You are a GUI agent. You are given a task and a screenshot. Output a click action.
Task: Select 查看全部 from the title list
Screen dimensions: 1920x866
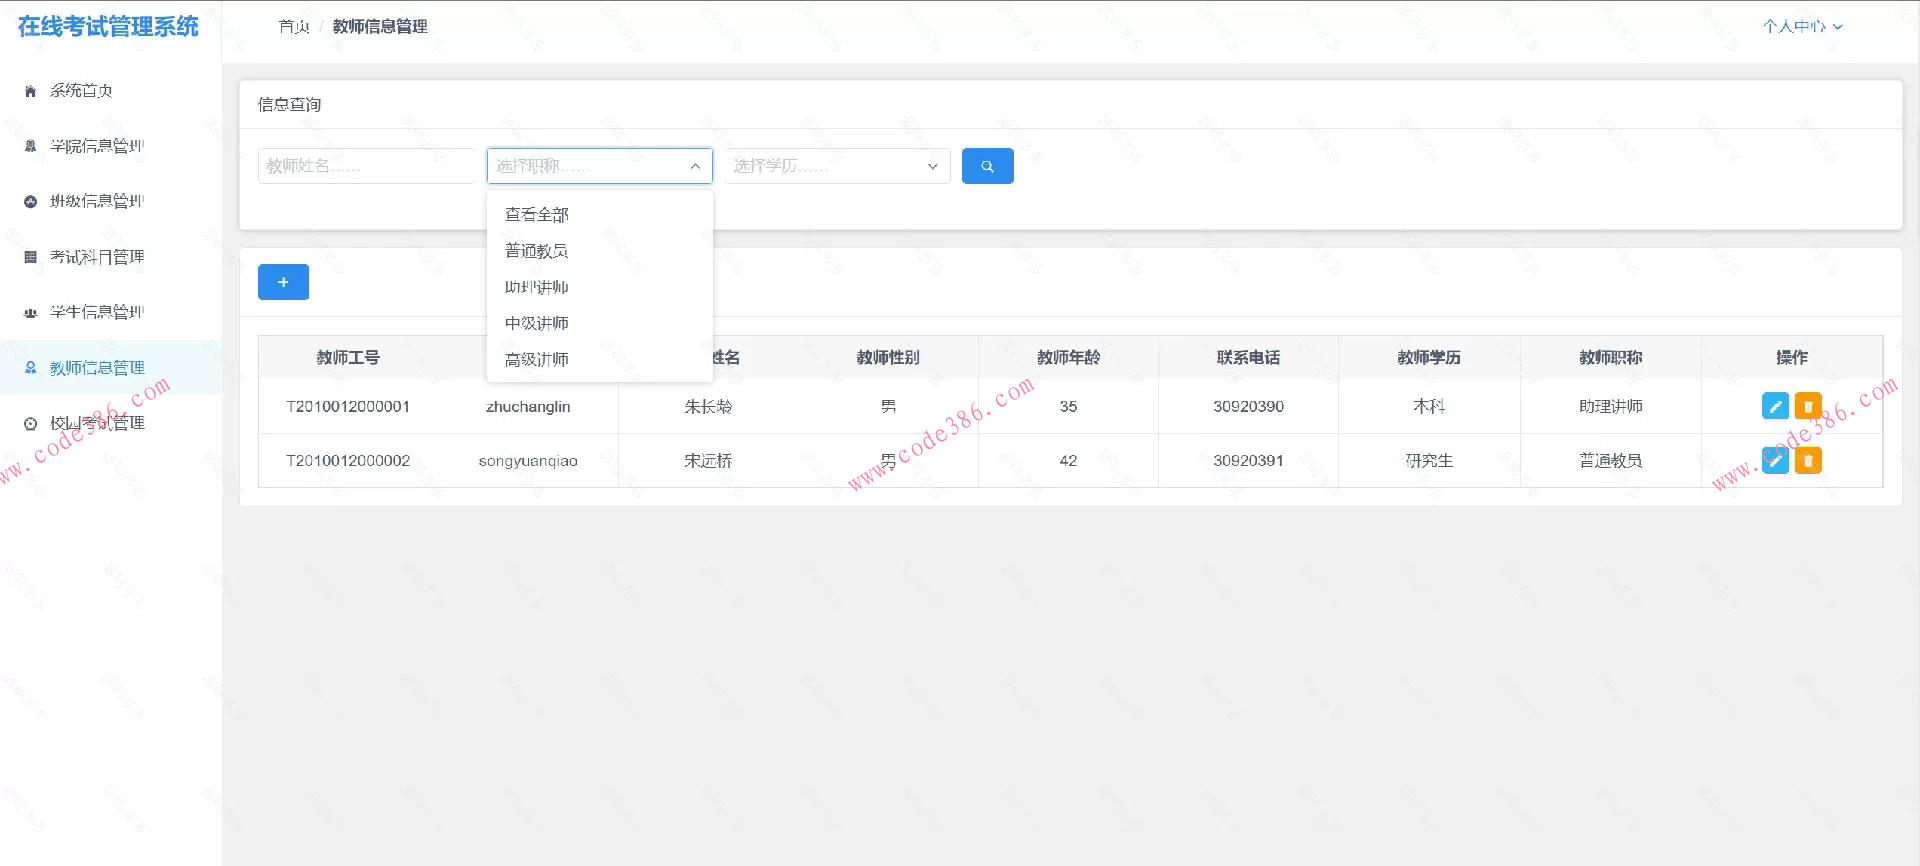pos(537,215)
